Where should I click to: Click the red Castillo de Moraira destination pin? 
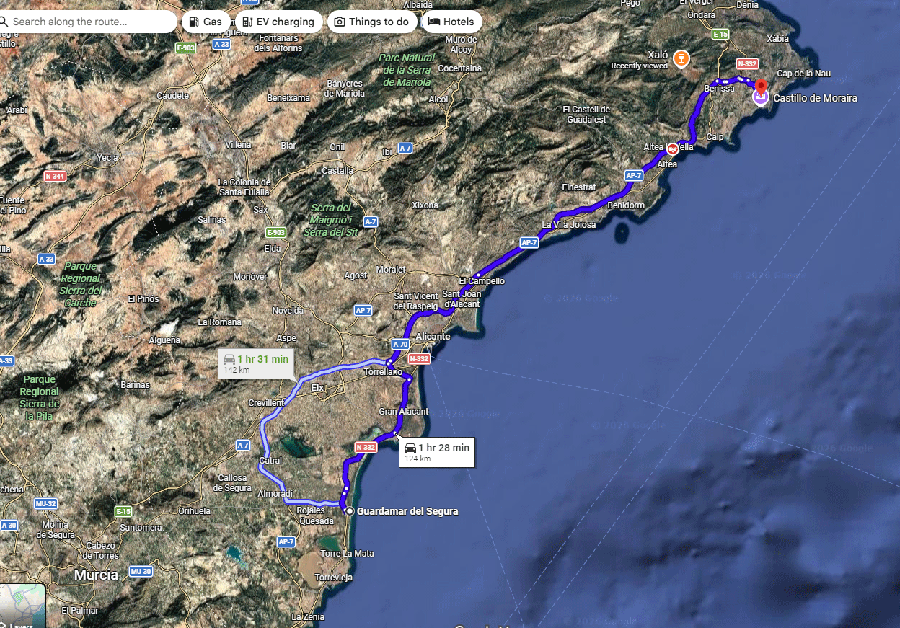pyautogui.click(x=761, y=87)
